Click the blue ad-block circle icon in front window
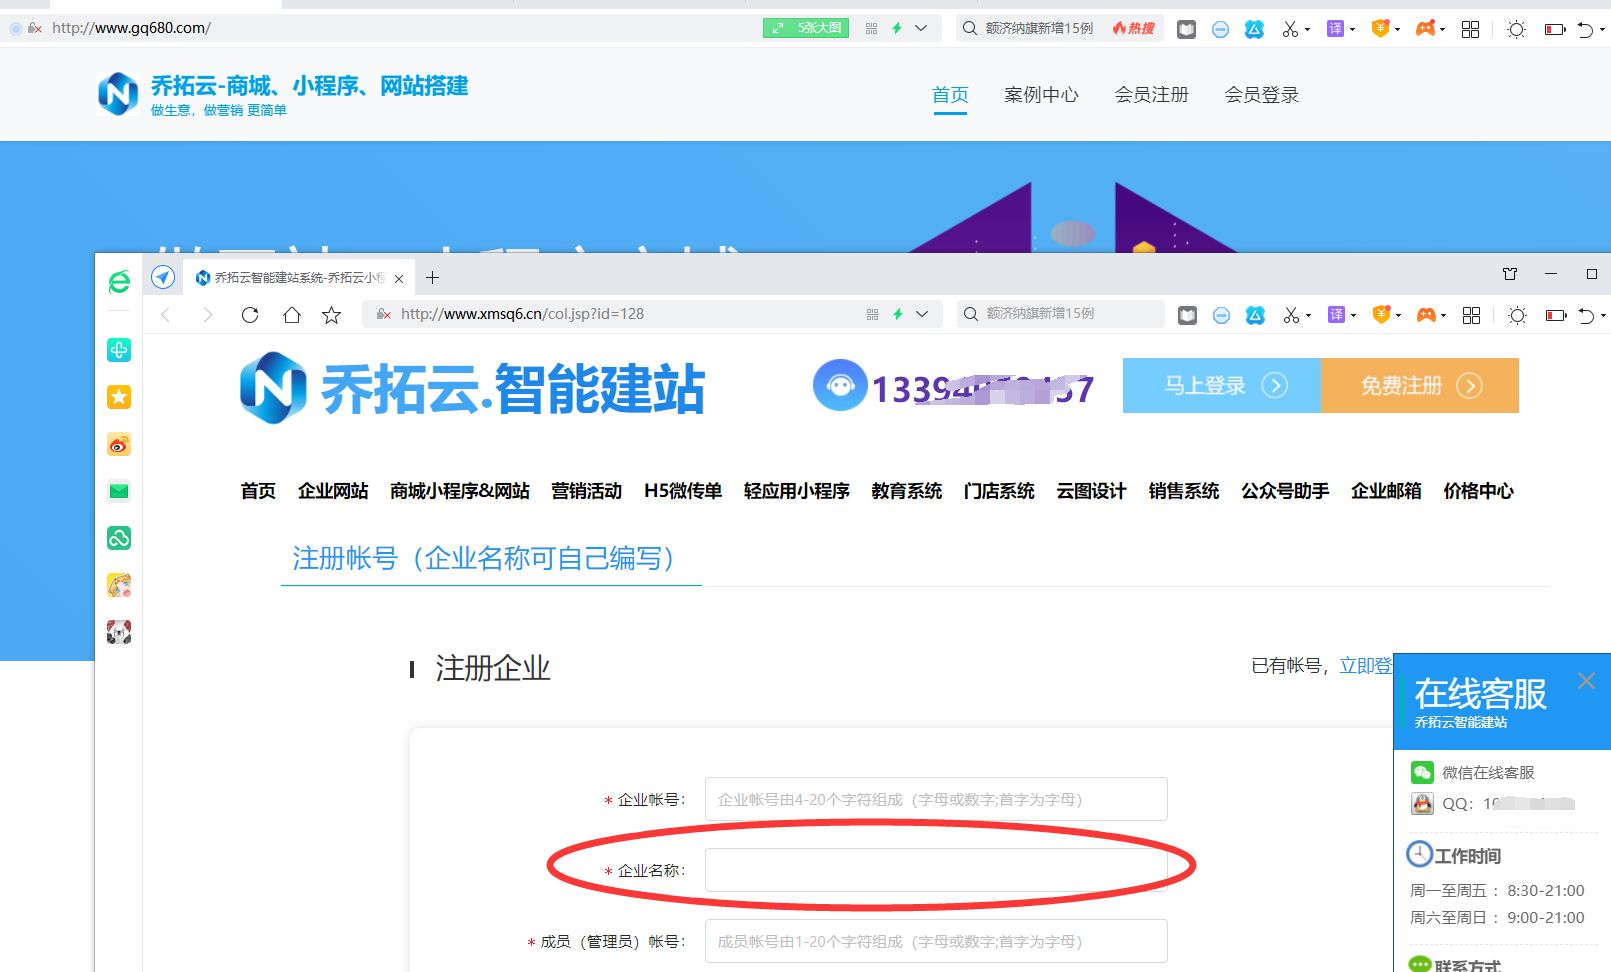1611x972 pixels. pos(1221,315)
